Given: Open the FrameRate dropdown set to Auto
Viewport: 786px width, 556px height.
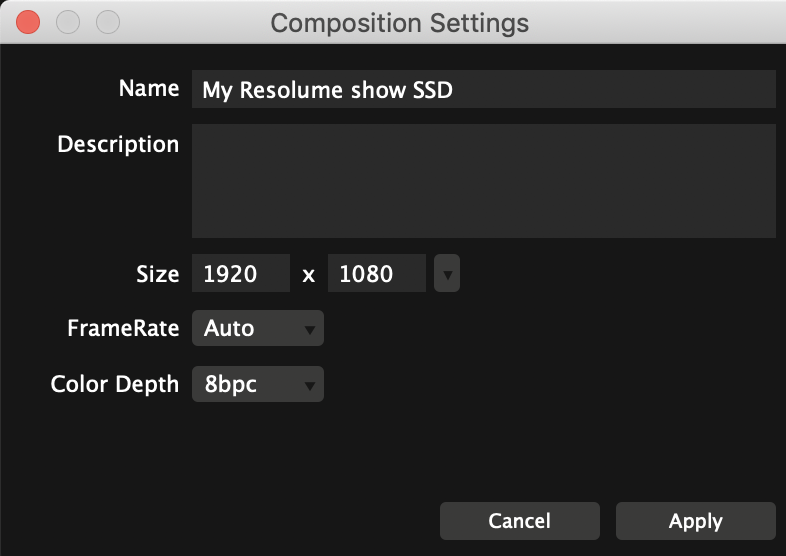Looking at the screenshot, I should click(257, 328).
